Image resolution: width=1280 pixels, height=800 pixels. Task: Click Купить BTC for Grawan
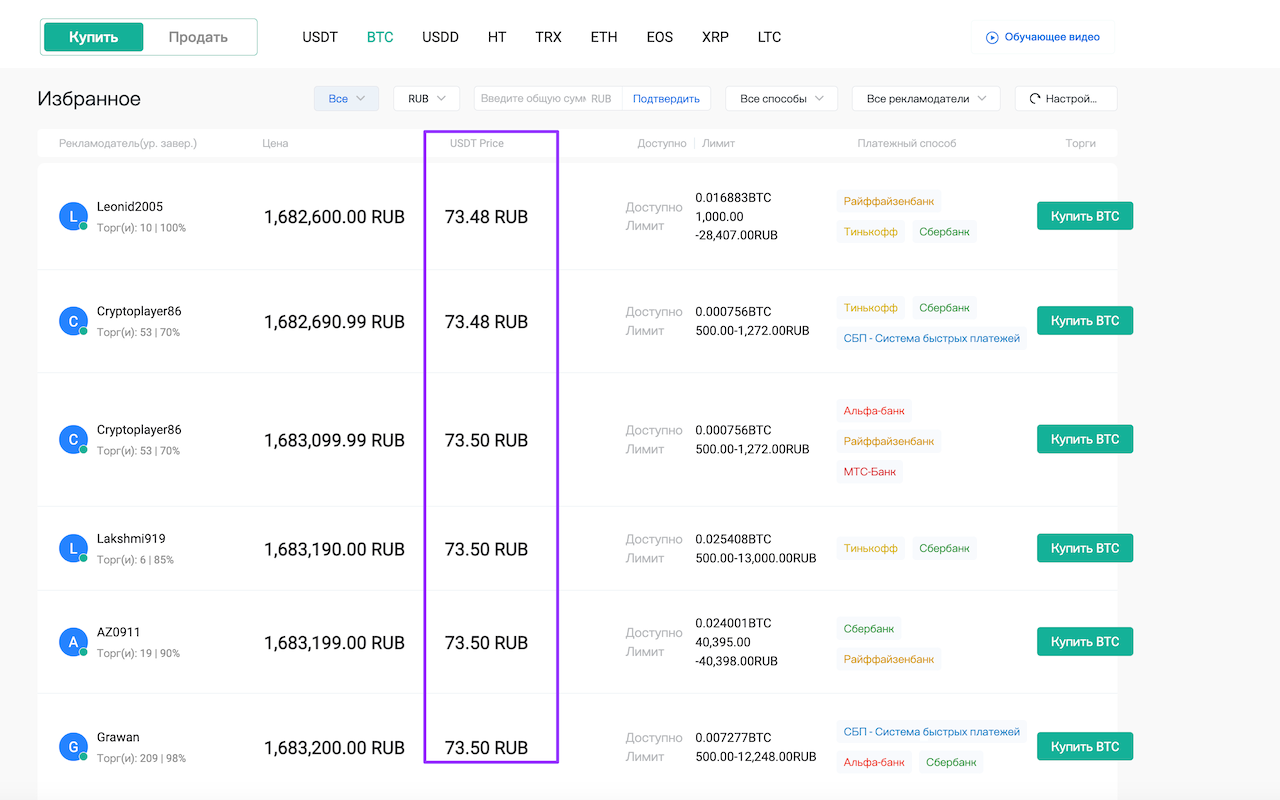1085,746
